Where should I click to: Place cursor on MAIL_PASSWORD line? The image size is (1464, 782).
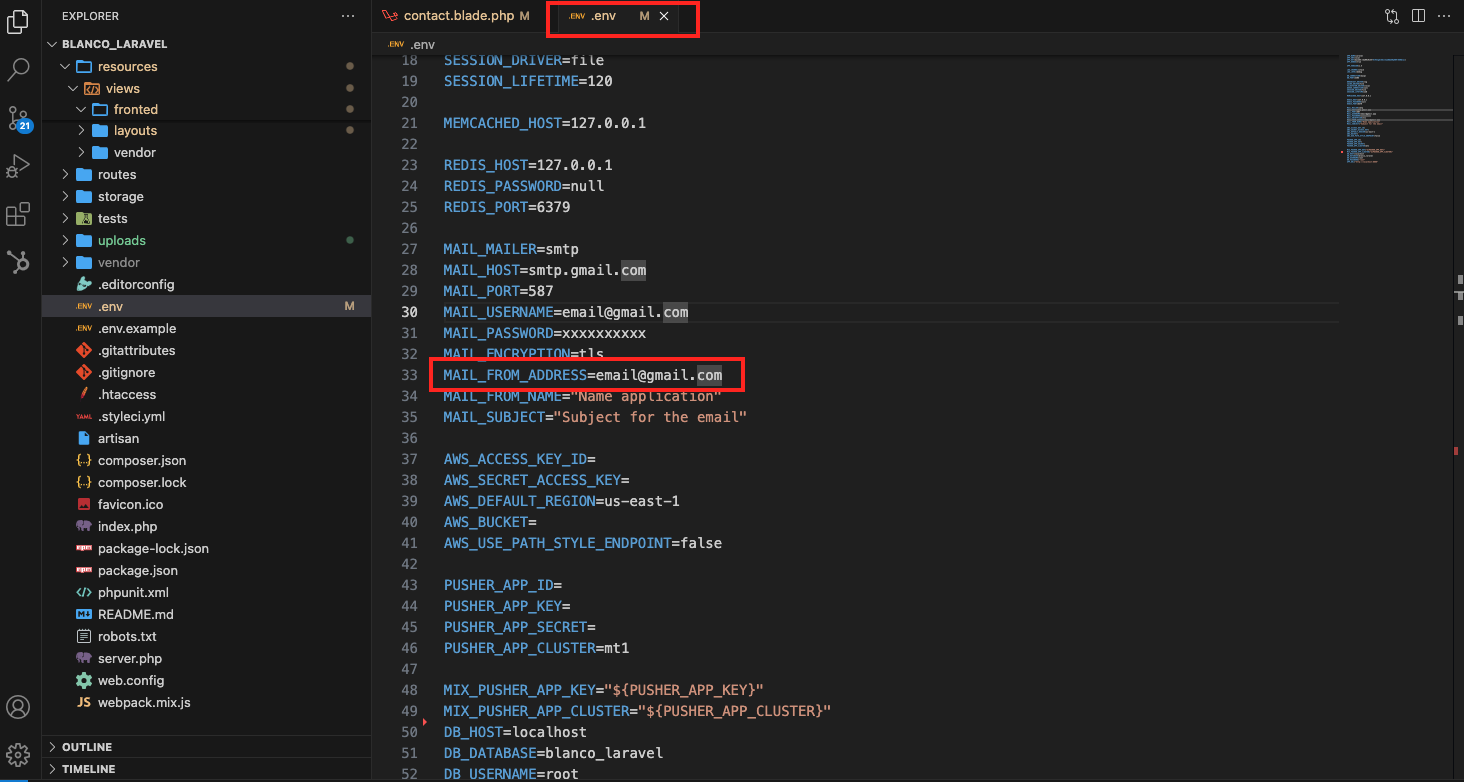pyautogui.click(x=545, y=333)
